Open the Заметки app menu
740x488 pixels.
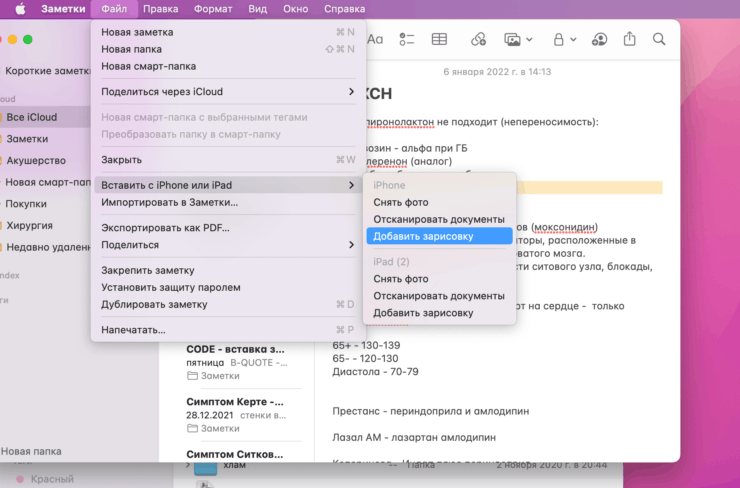[x=63, y=9]
